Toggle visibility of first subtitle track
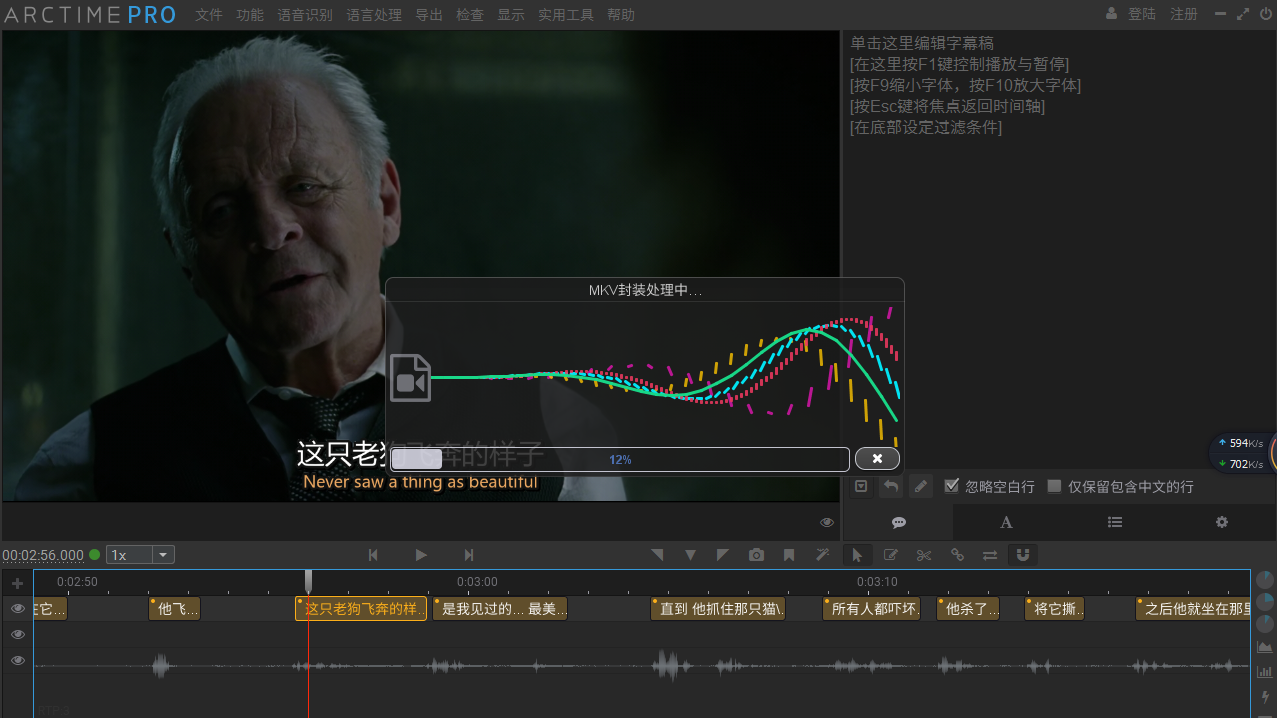 click(17, 608)
